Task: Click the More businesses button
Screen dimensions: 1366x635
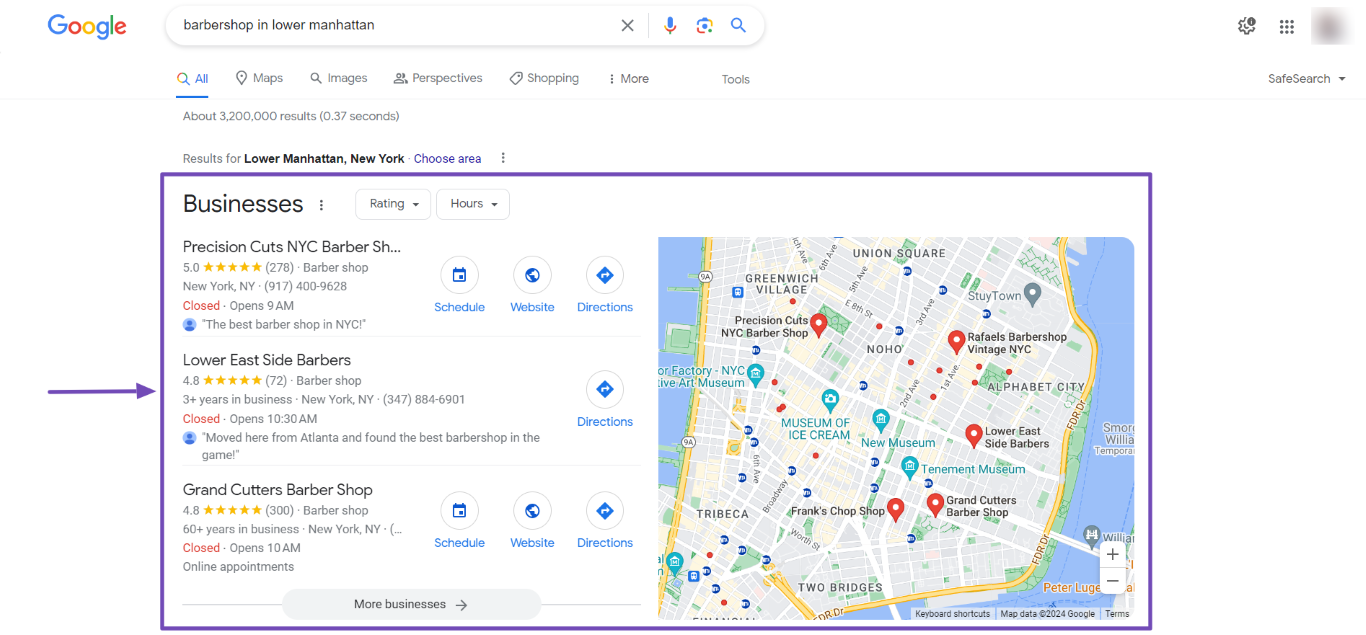Action: click(x=411, y=604)
